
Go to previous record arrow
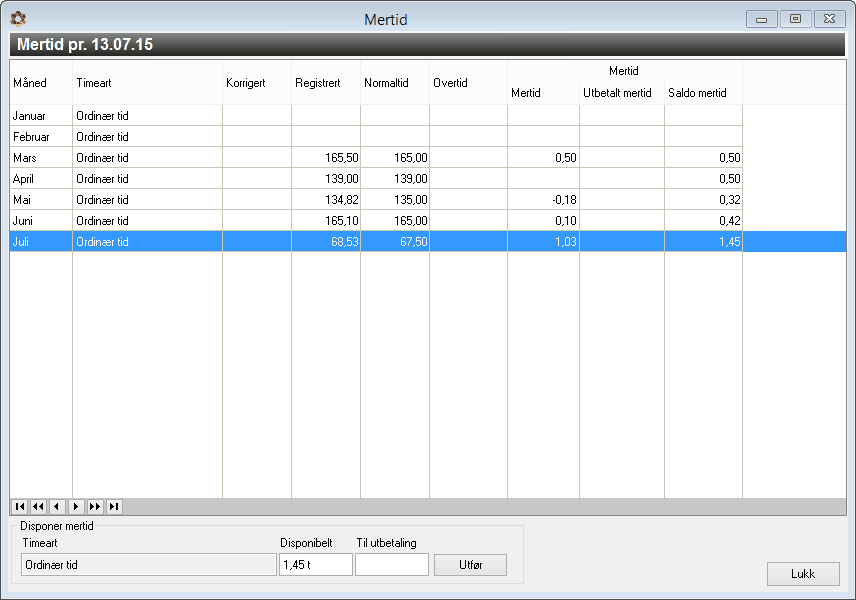[57, 507]
